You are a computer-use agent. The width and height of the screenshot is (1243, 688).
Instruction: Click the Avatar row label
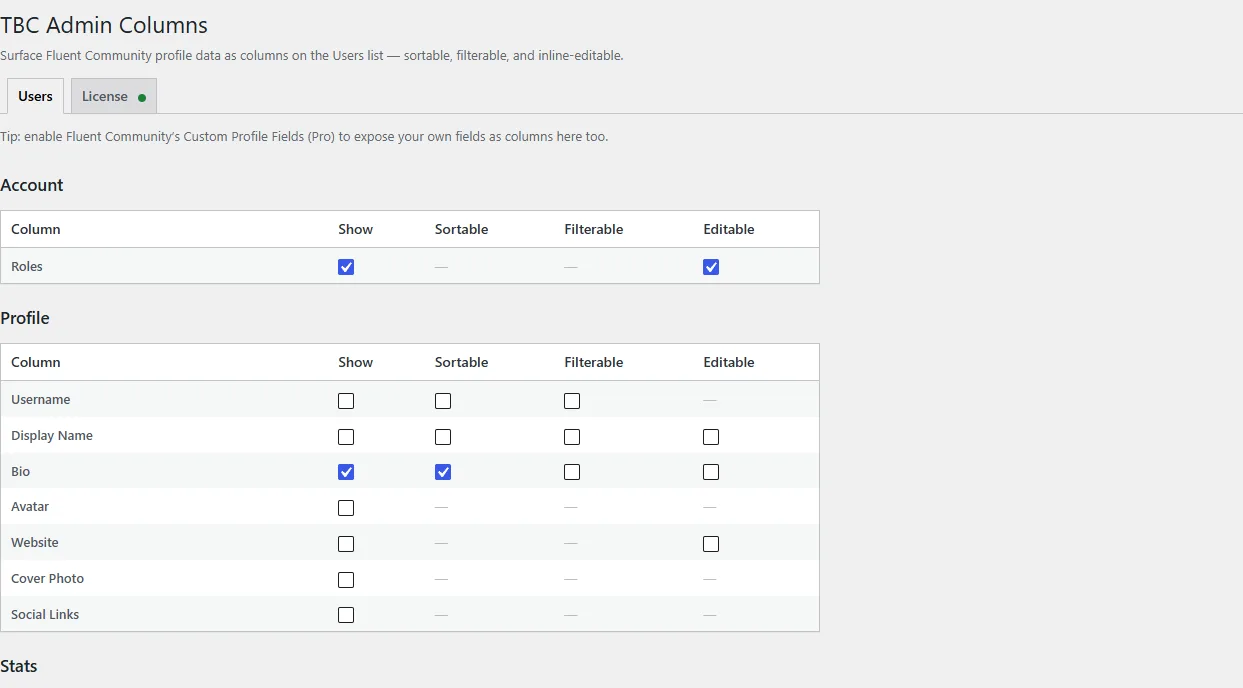point(30,507)
